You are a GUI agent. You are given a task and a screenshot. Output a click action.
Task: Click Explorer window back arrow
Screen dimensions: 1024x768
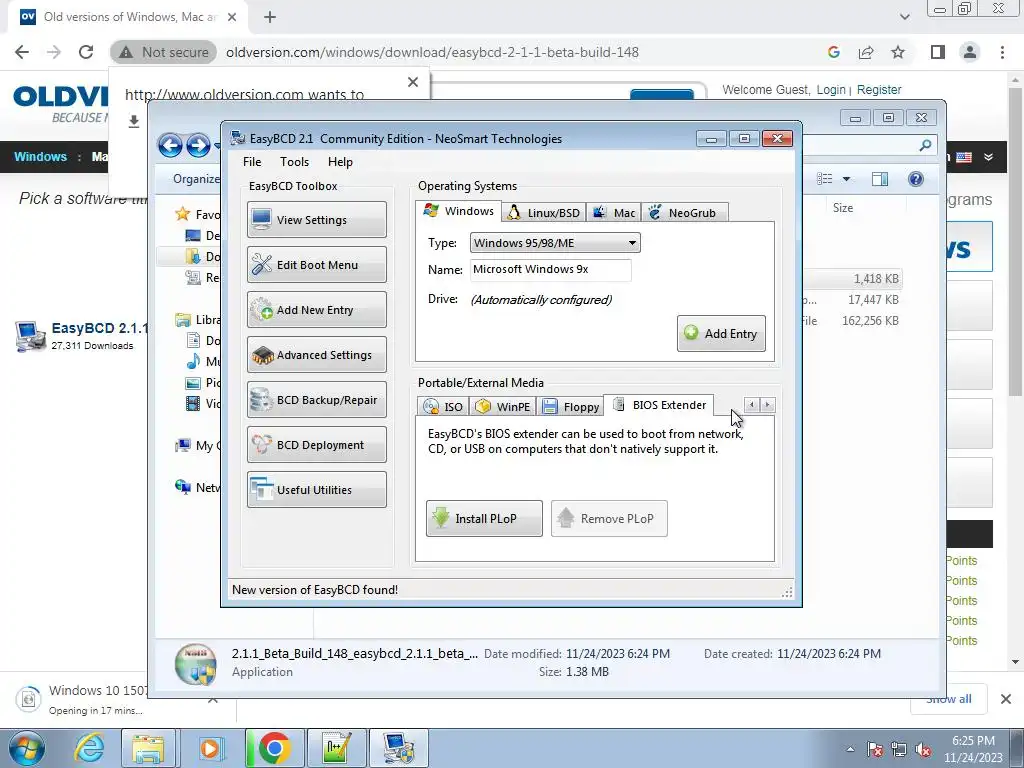click(170, 145)
